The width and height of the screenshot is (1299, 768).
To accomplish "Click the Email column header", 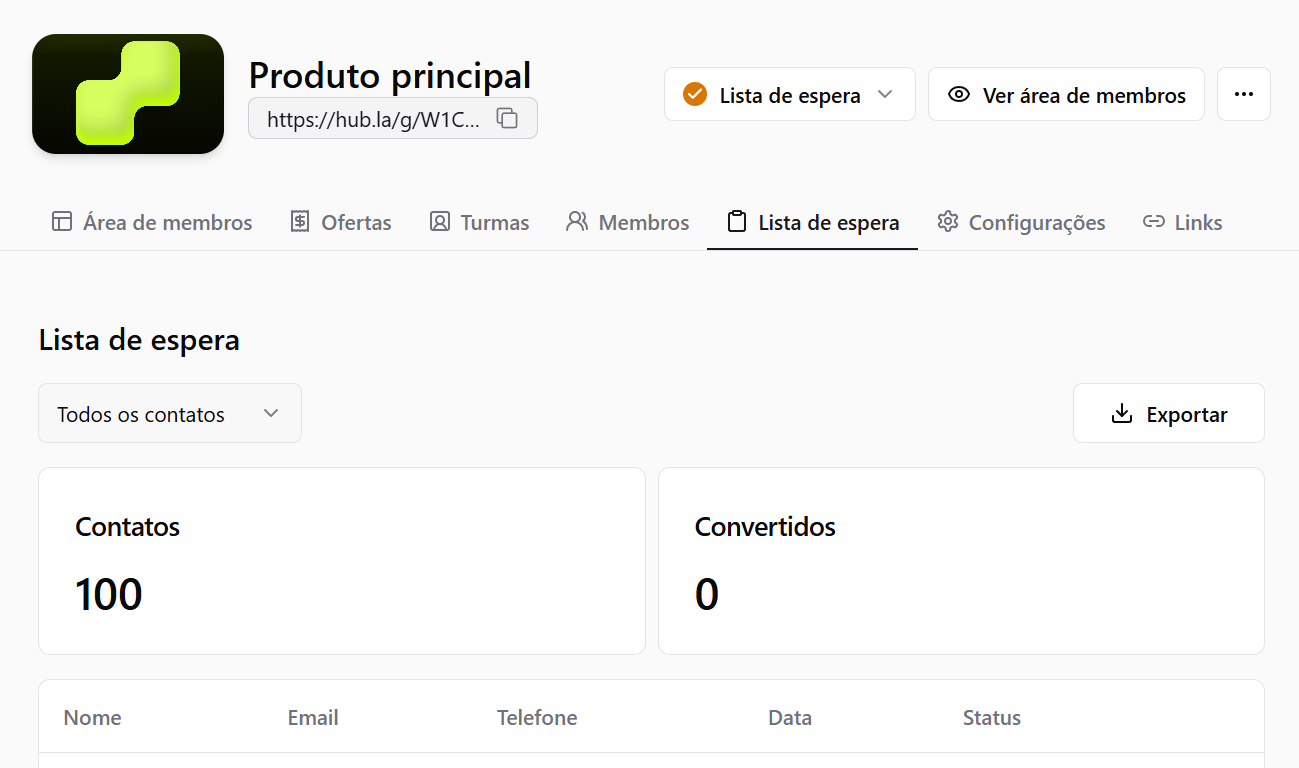I will pyautogui.click(x=313, y=718).
